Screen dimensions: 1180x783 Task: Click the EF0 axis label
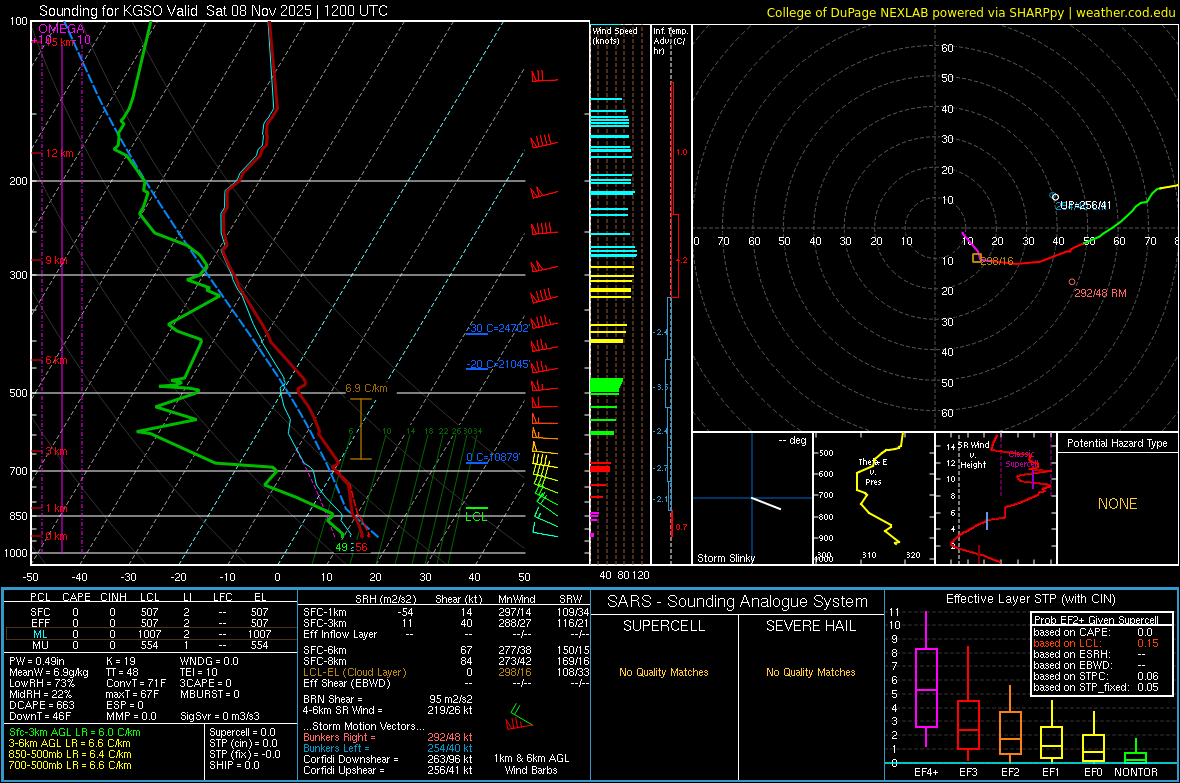point(1093,772)
